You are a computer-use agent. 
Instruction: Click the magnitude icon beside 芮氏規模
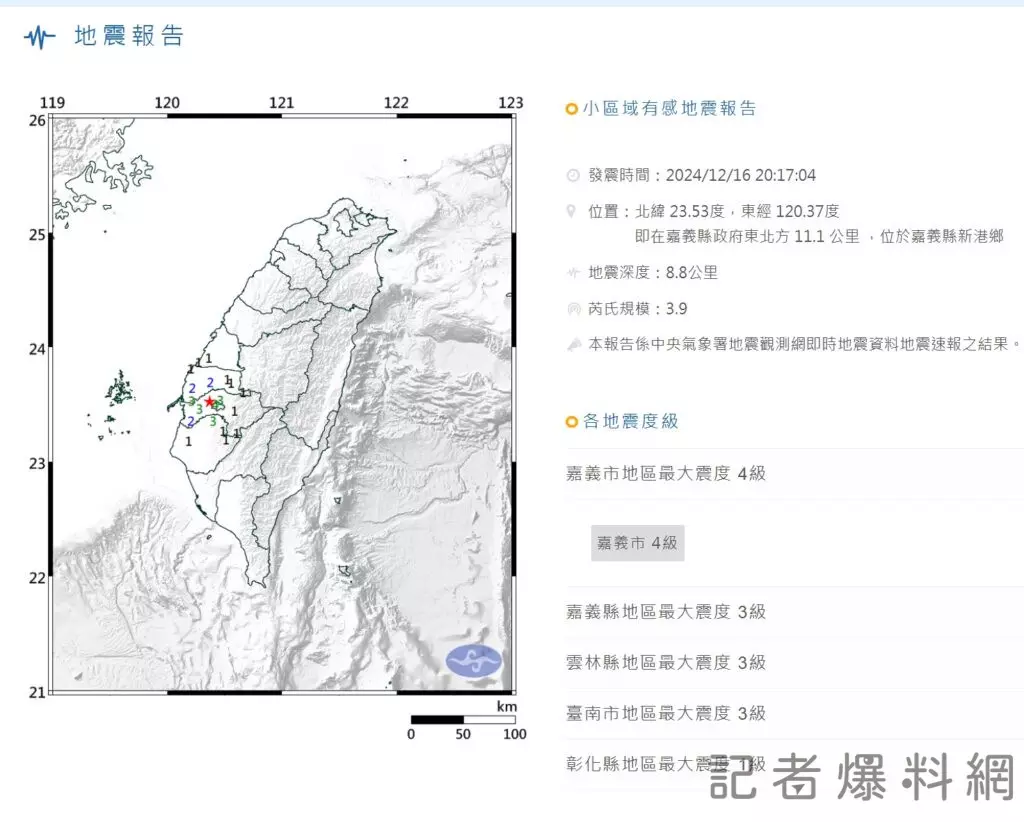[x=573, y=309]
